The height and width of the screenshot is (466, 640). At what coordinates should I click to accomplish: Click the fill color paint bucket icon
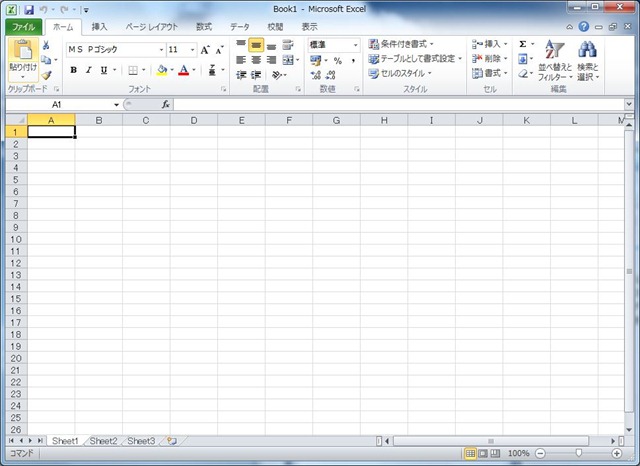tap(162, 70)
